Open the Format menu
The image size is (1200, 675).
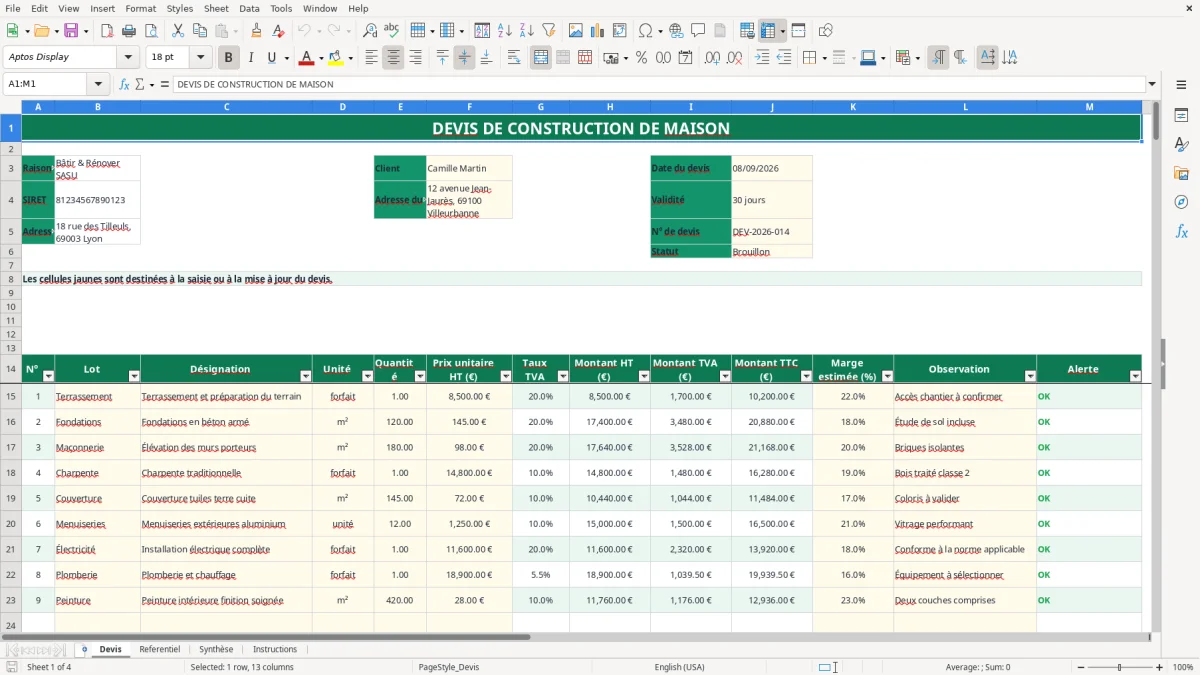[140, 8]
